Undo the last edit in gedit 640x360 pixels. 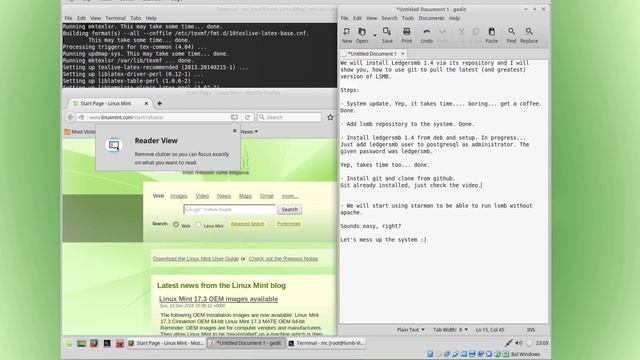click(x=427, y=35)
